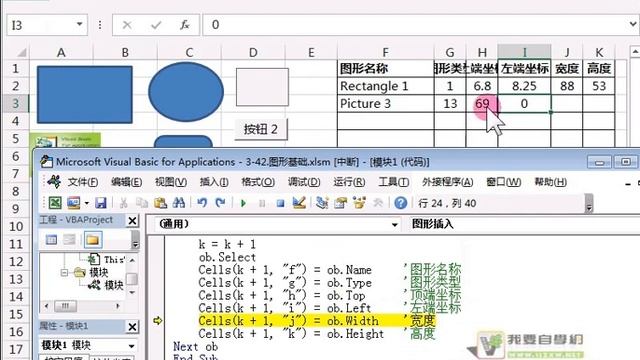The image size is (640, 360).
Task: Click the Paste clipboard icon
Action: pyautogui.click(x=160, y=202)
